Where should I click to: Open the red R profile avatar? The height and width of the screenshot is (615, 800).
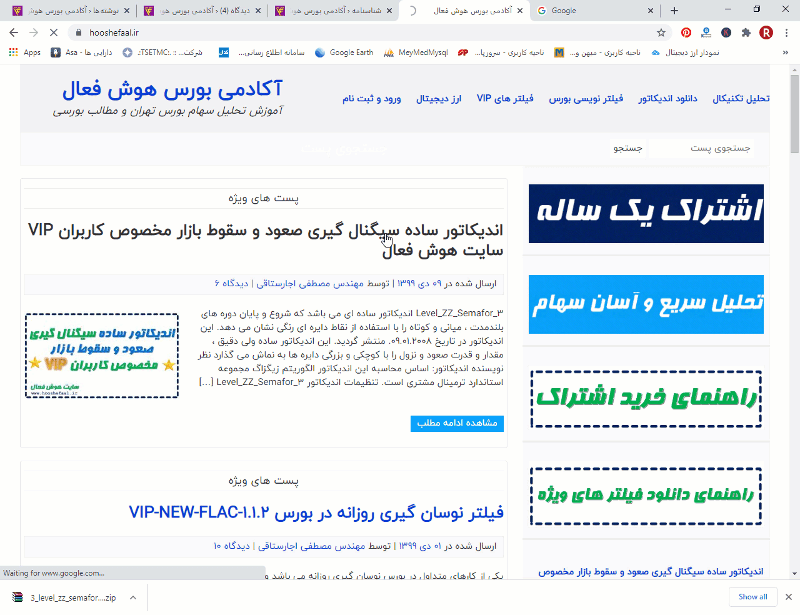click(766, 33)
